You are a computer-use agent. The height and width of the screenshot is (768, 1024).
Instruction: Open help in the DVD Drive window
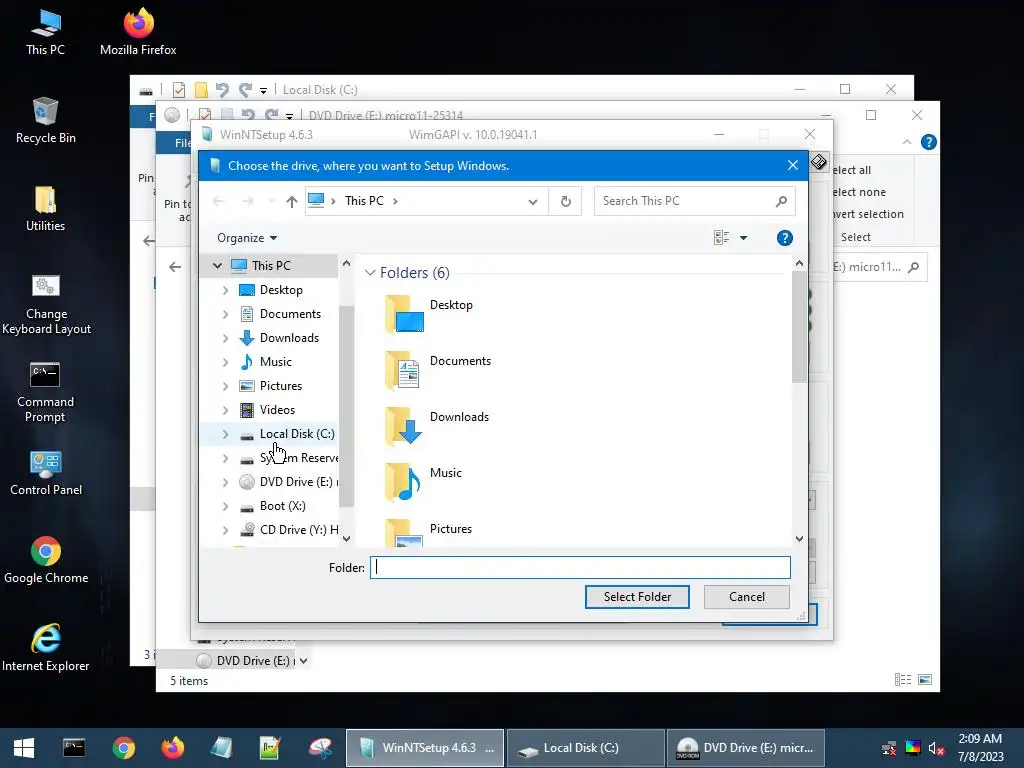(929, 142)
